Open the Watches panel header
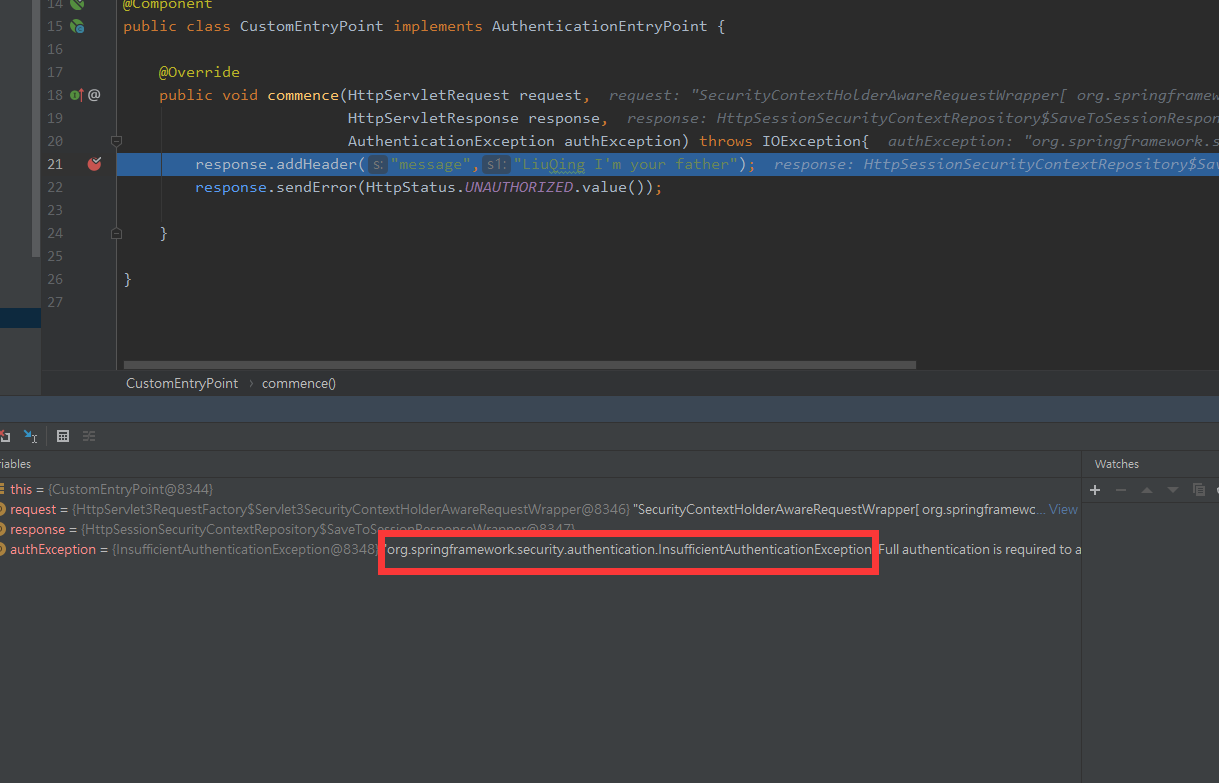Screen dimensions: 1219x783 [x=1117, y=464]
